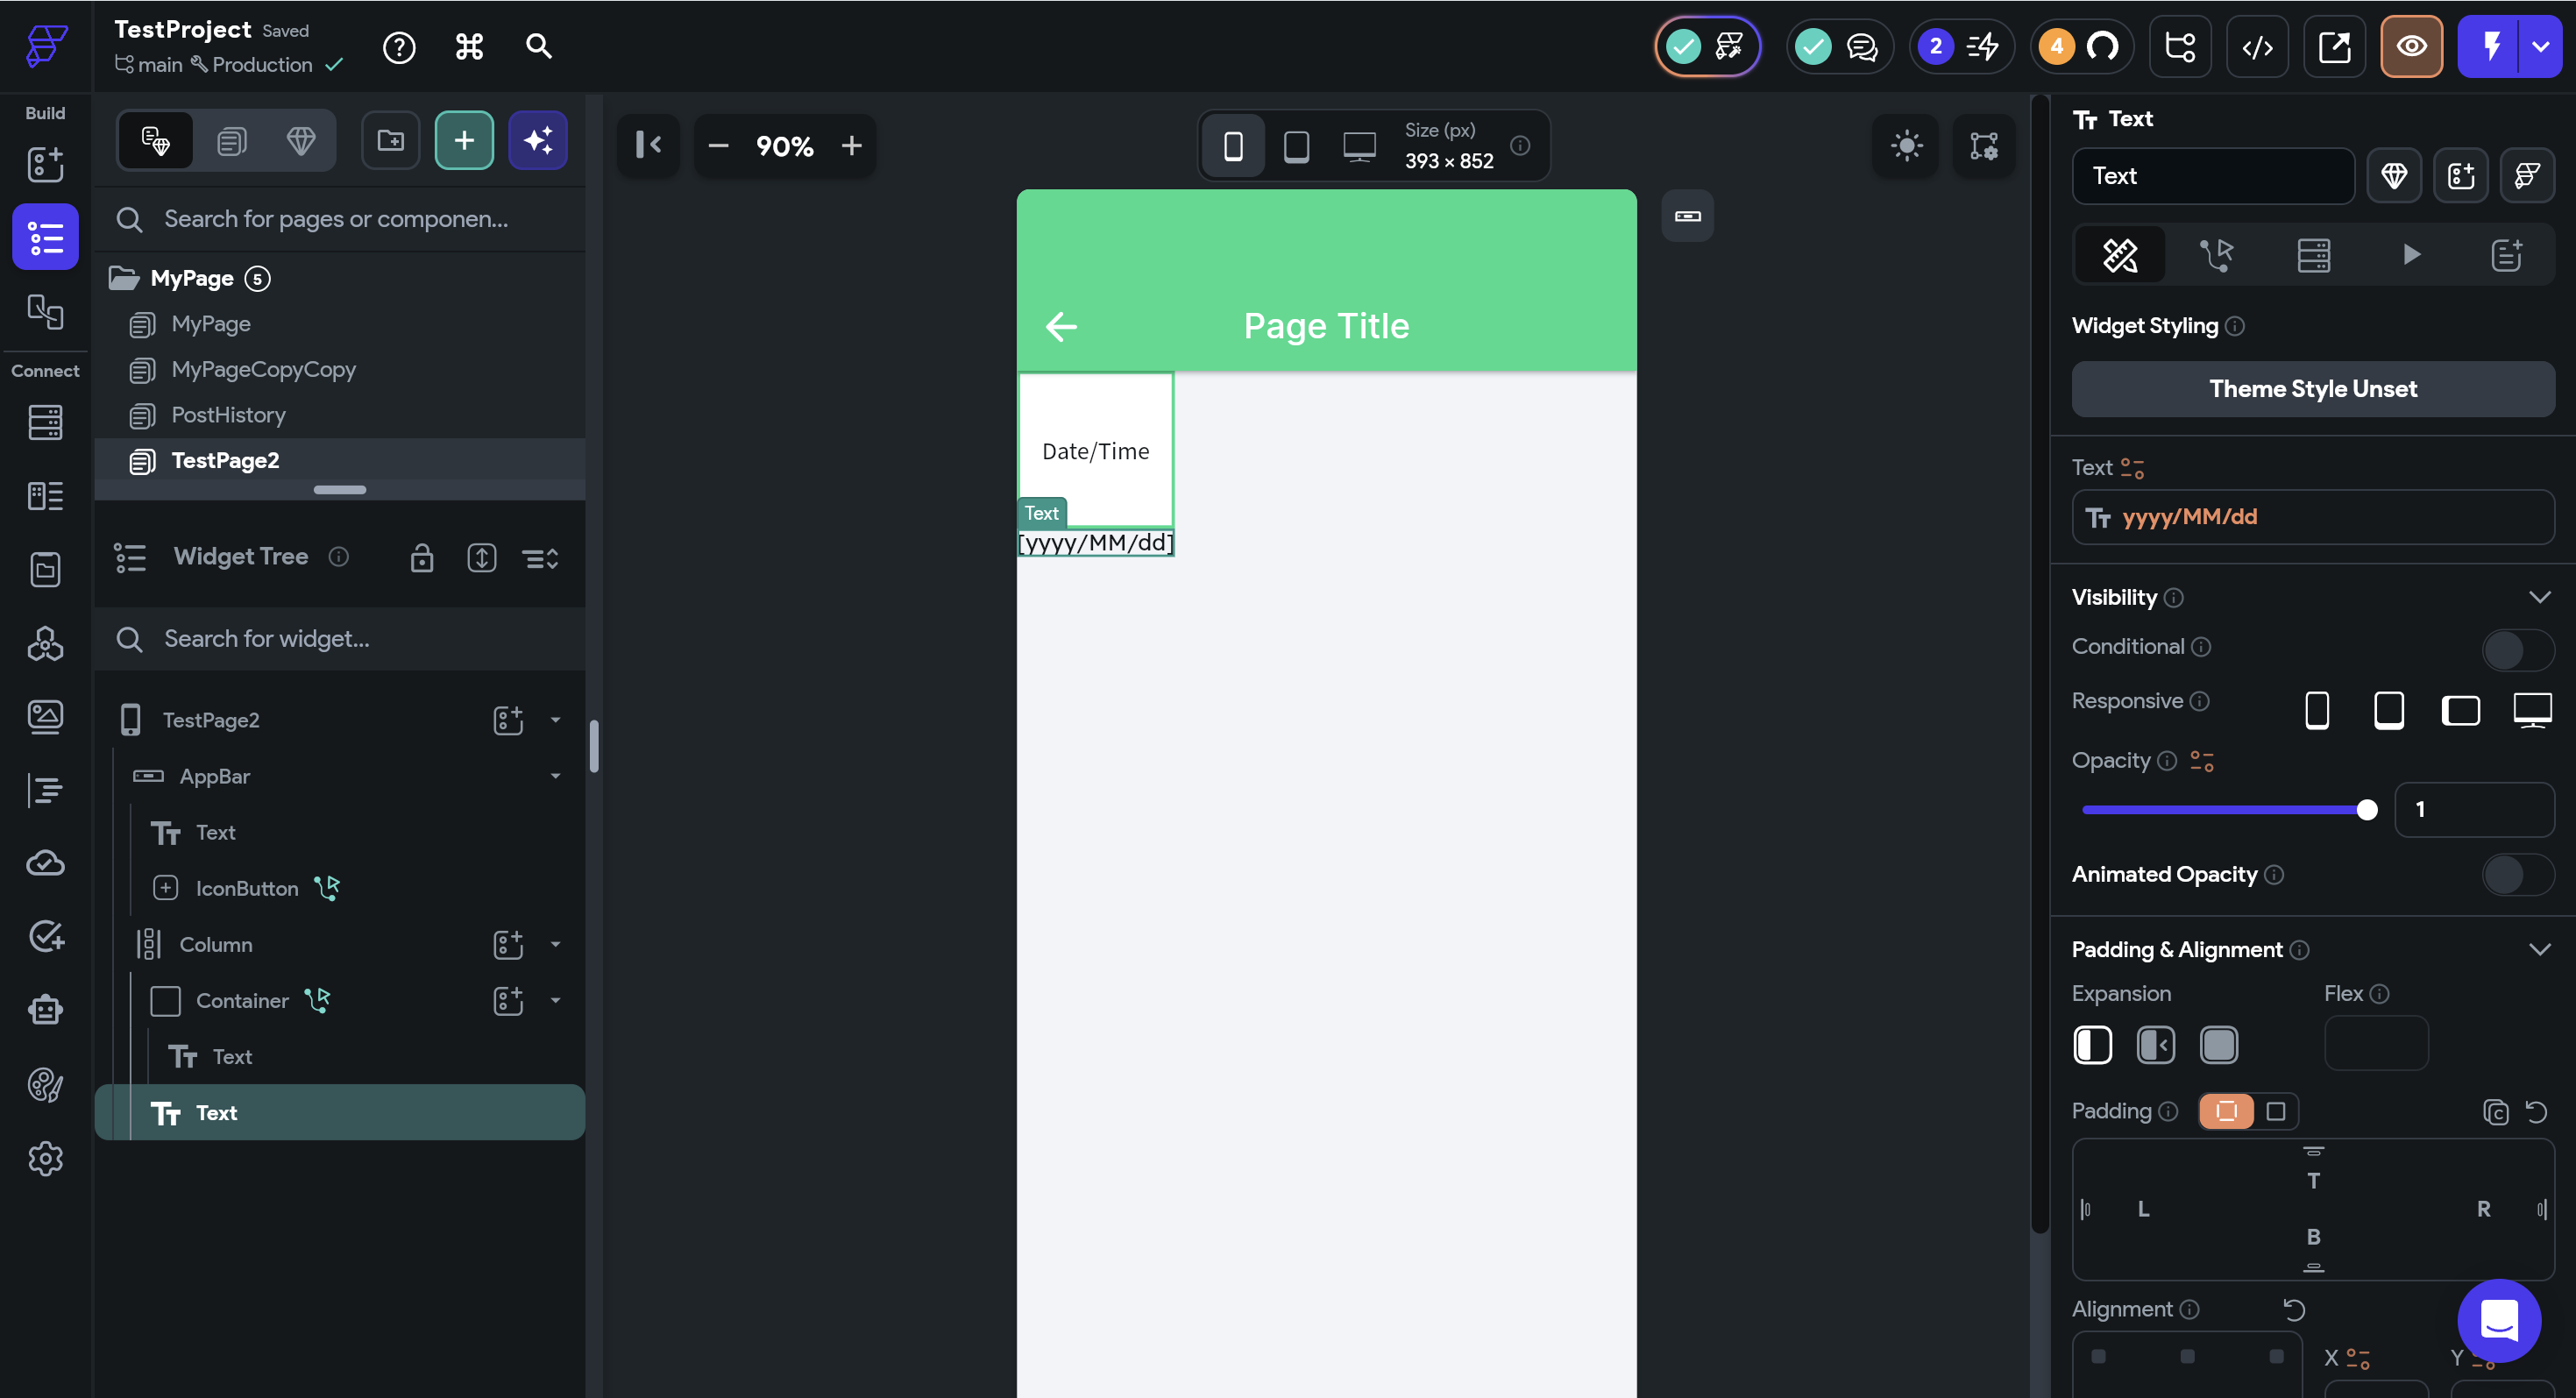The image size is (2576, 1398).
Task: Open the Backend Query tab
Action: click(2313, 255)
